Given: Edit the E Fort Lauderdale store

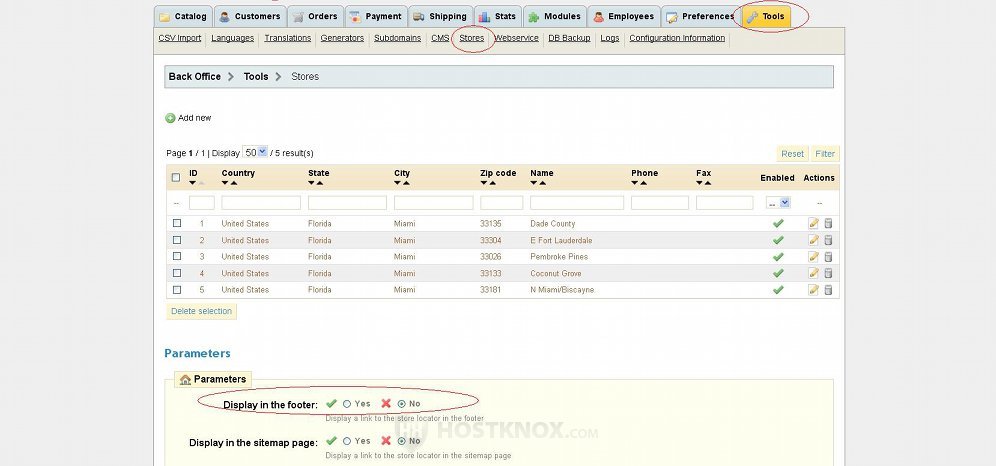Looking at the screenshot, I should (x=813, y=240).
